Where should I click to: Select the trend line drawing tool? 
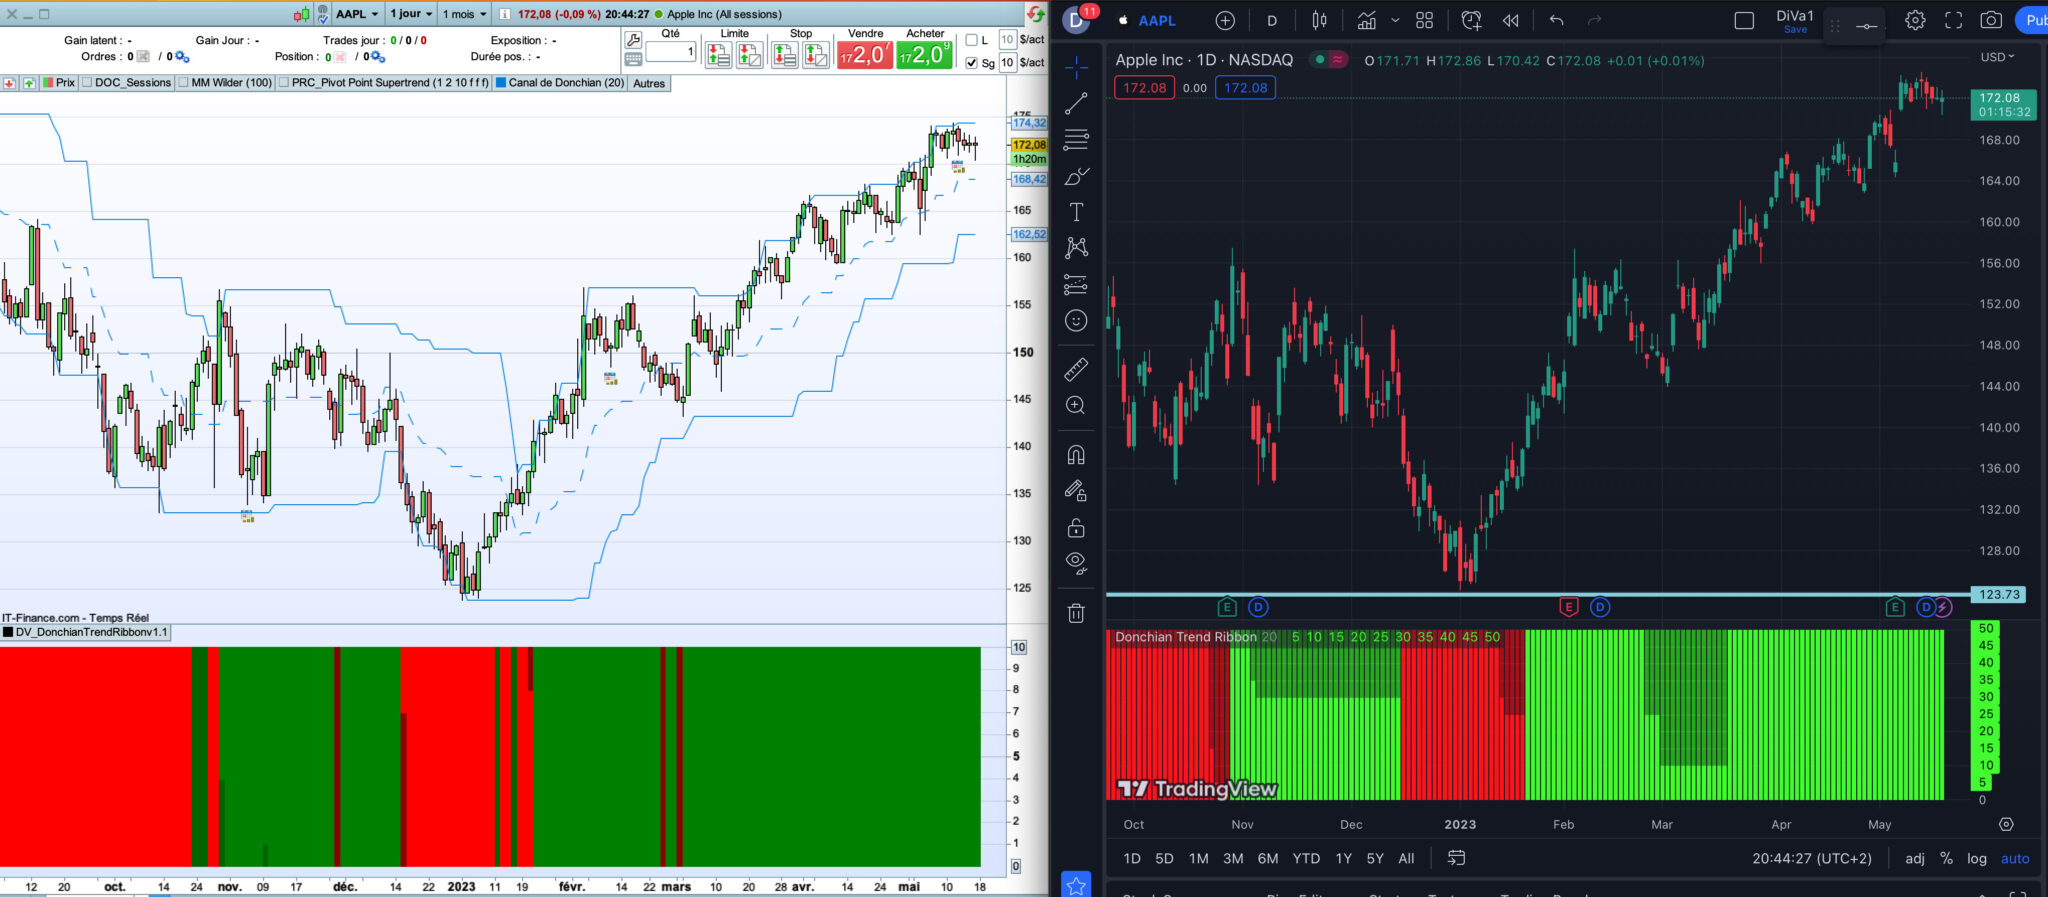pos(1076,103)
